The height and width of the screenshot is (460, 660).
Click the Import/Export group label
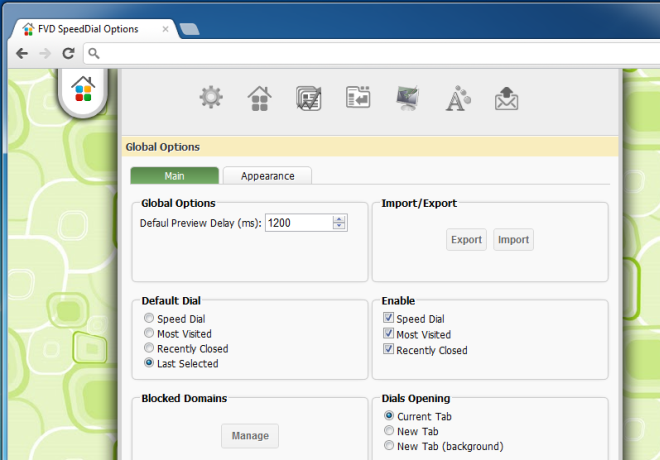pos(419,203)
